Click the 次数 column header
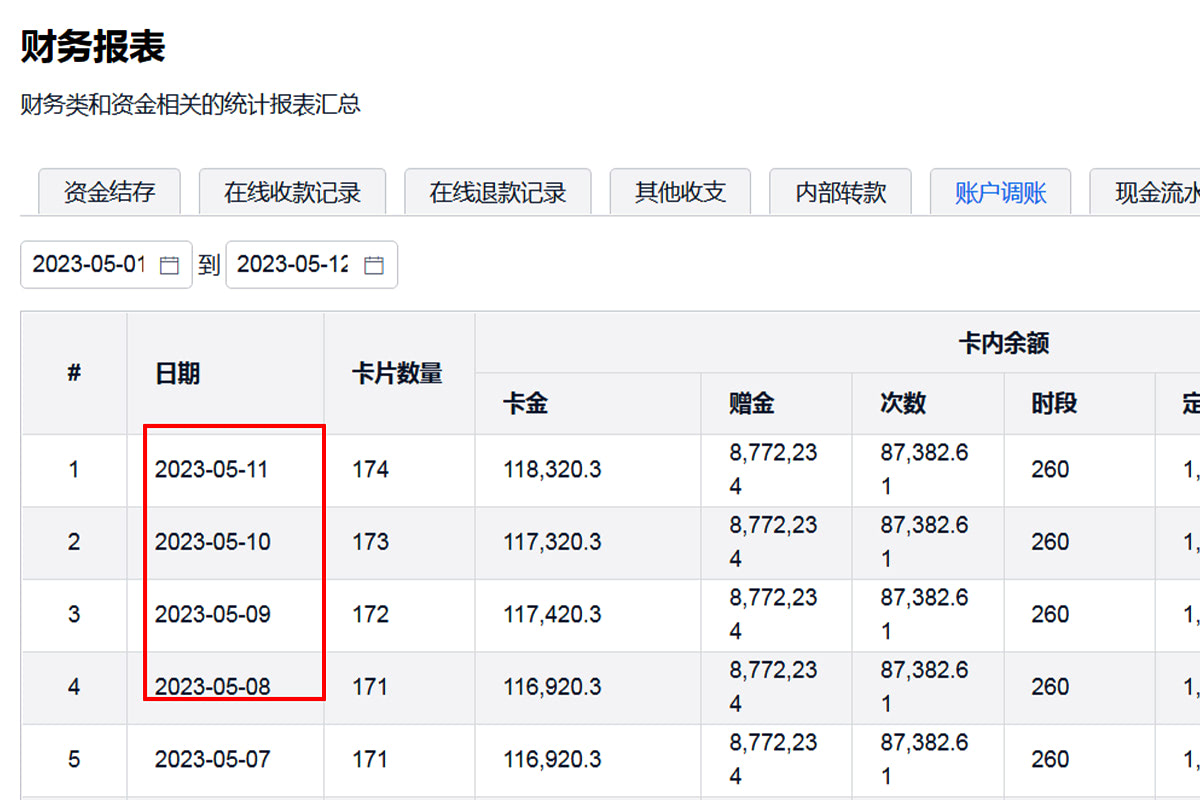This screenshot has width=1200, height=800. (x=903, y=404)
